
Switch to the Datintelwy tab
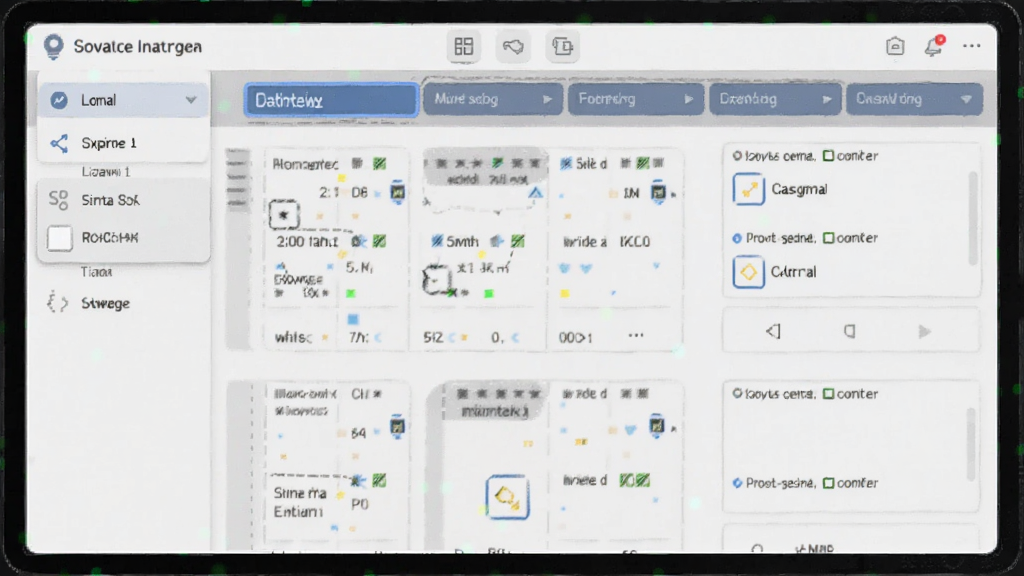(331, 100)
